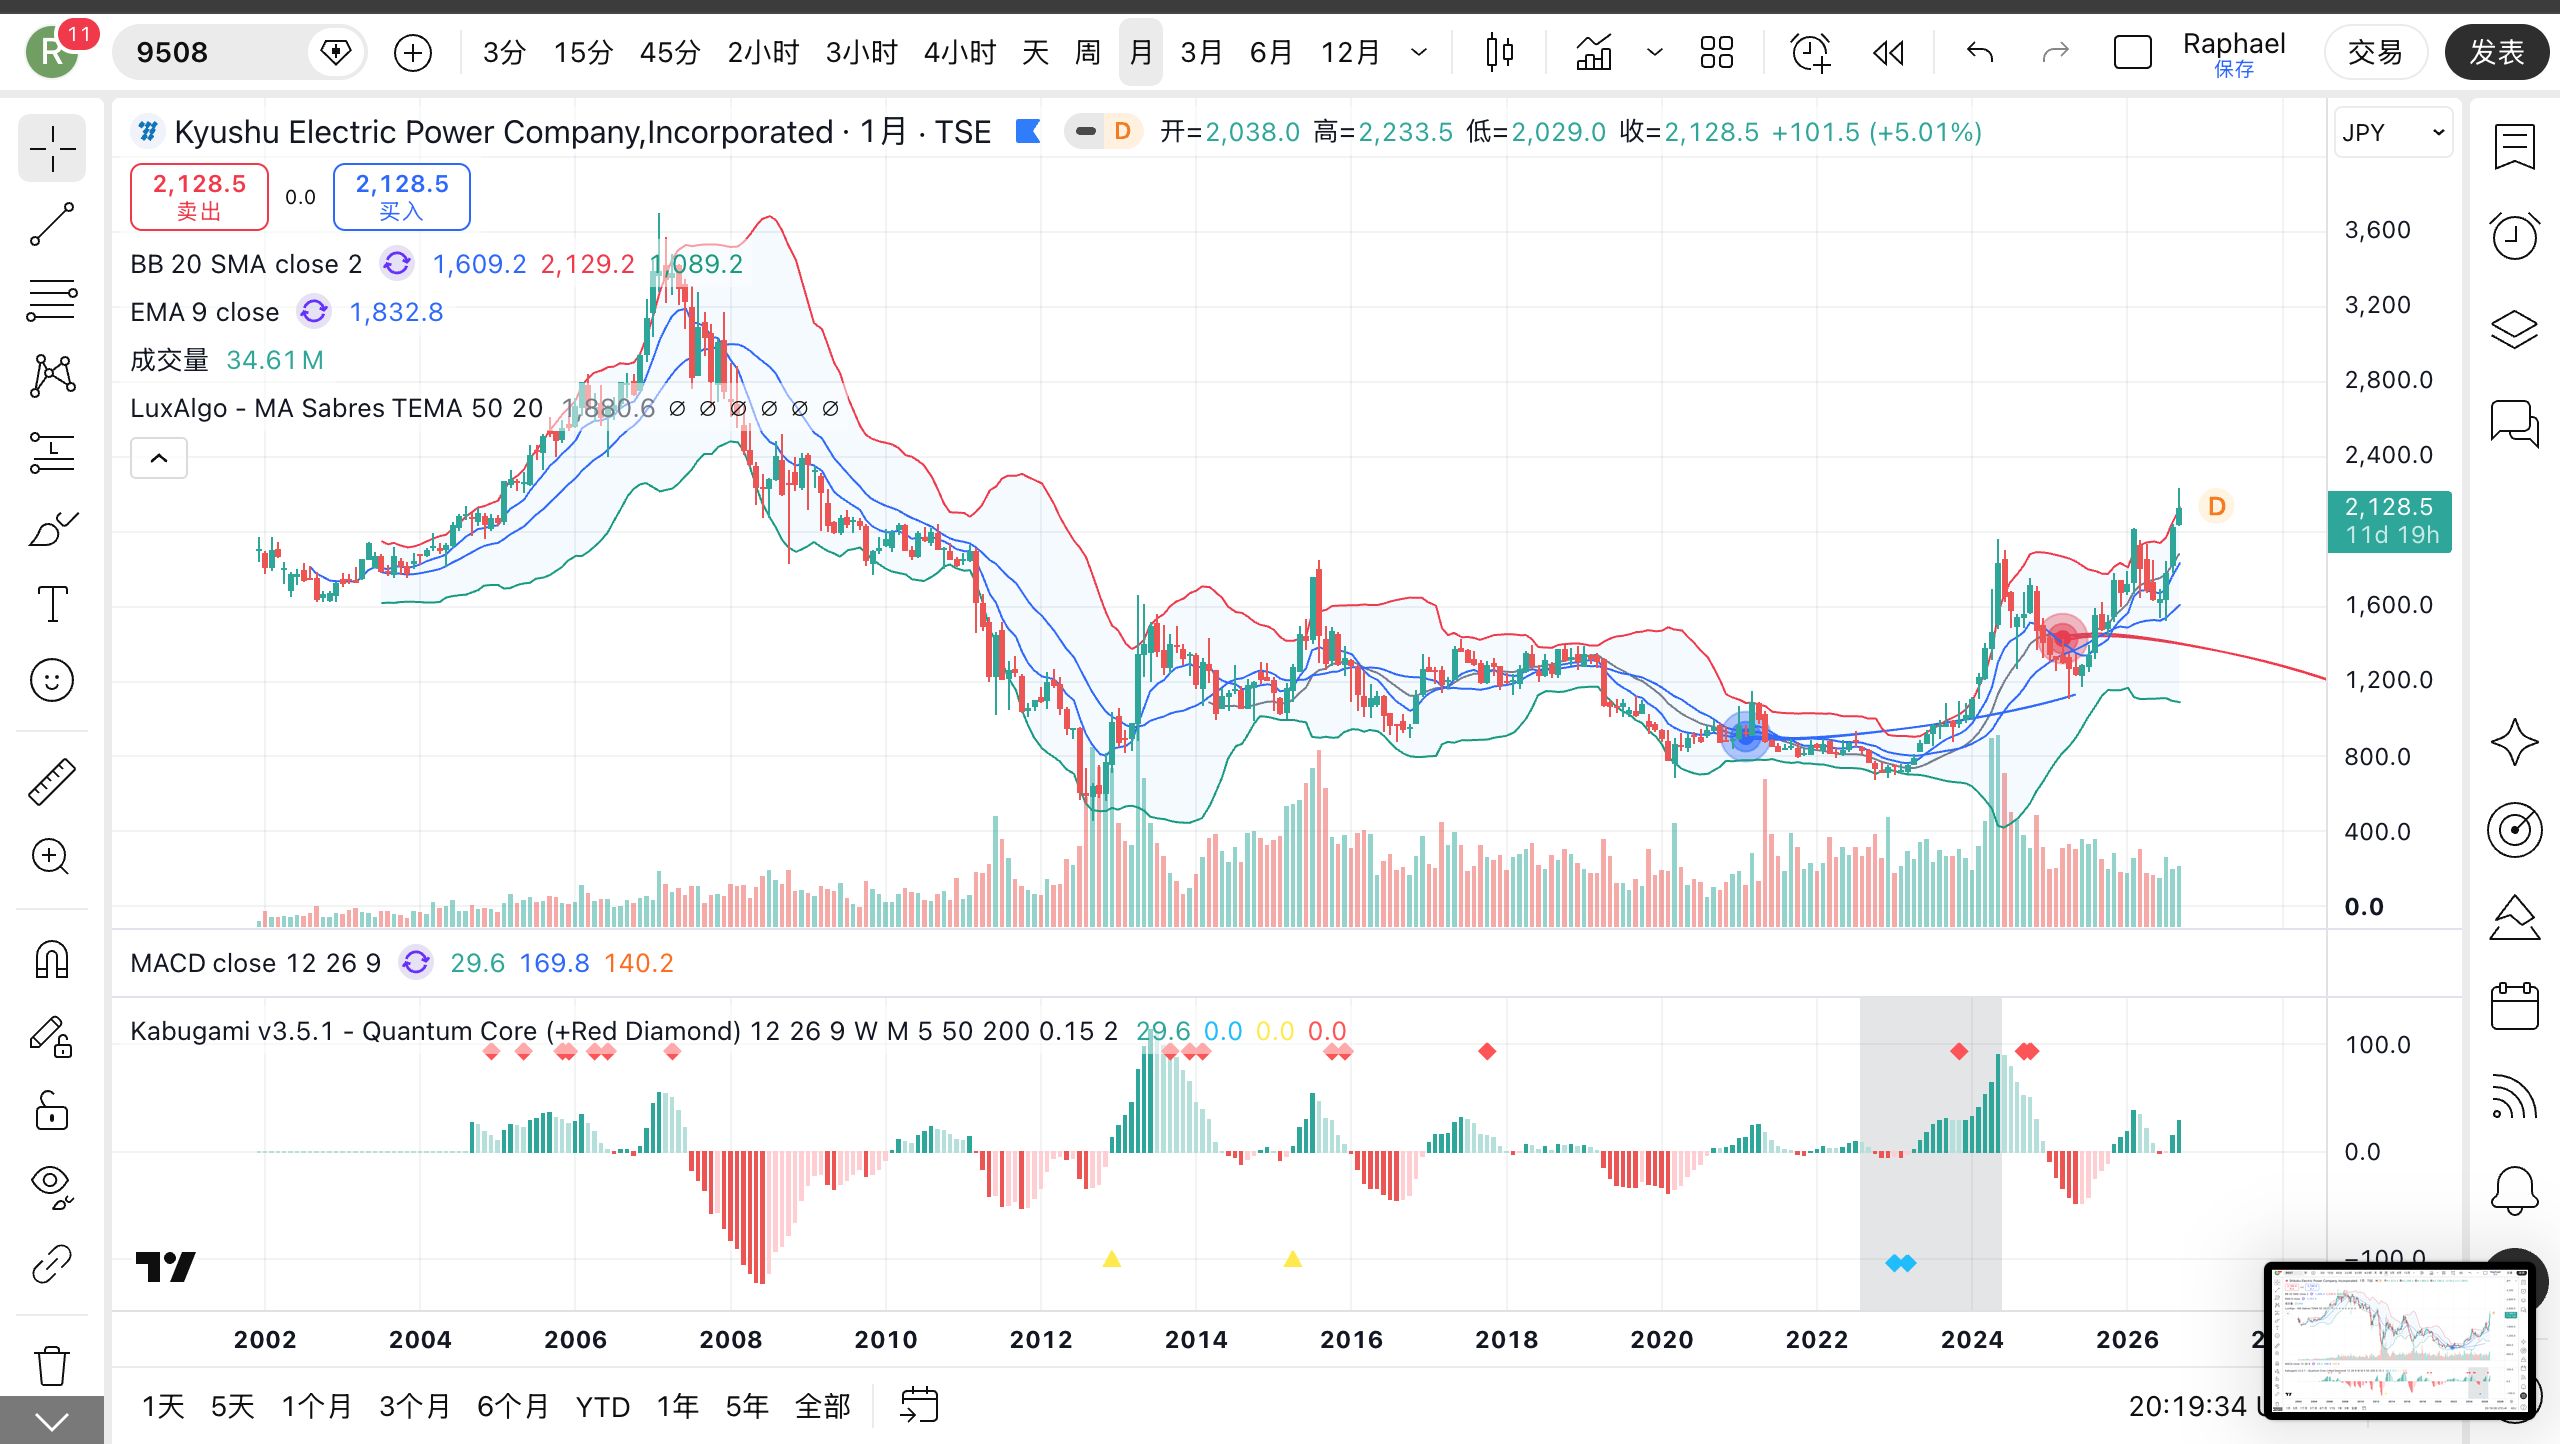Open the chats panel icon

[x=2514, y=423]
